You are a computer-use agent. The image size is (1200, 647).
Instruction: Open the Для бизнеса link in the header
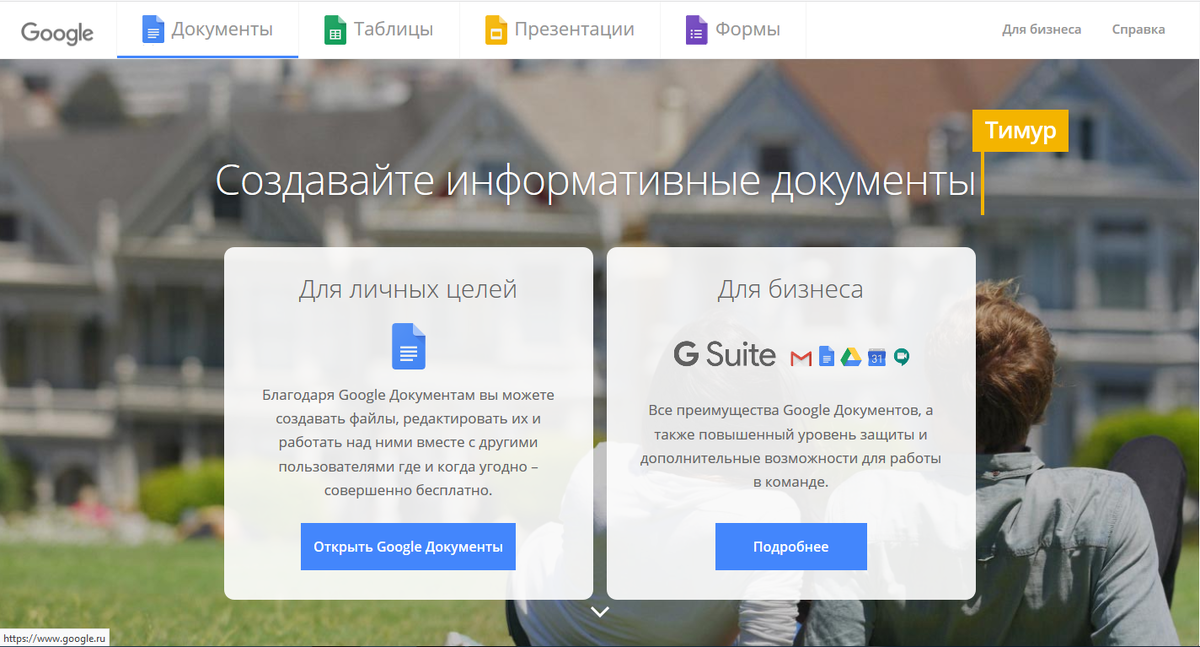click(x=1041, y=29)
